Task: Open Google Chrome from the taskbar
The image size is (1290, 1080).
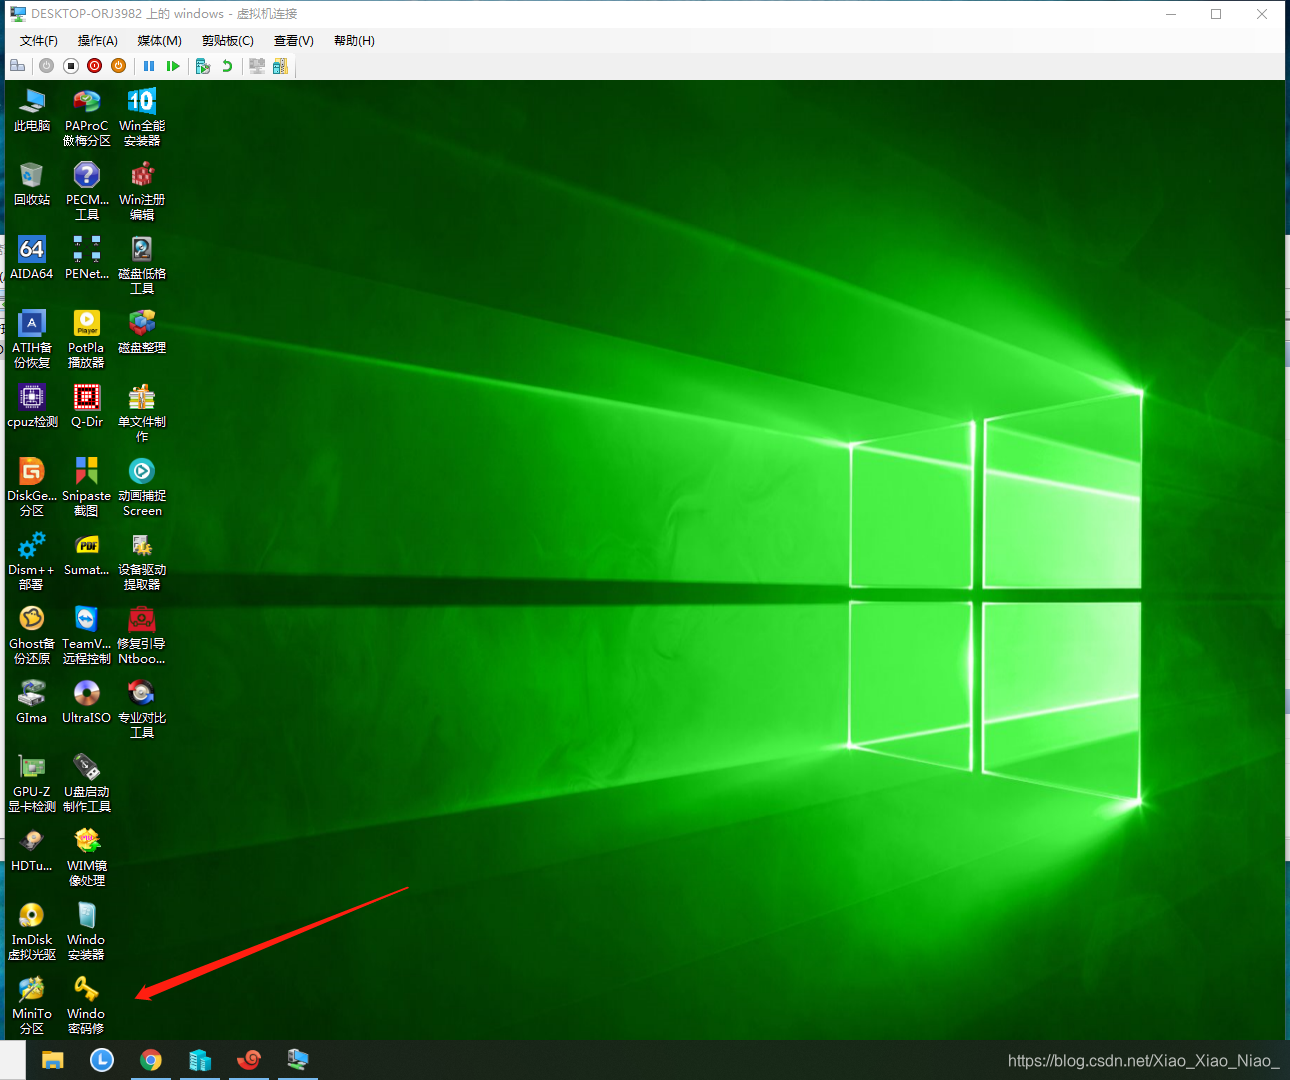Action: pos(151,1060)
